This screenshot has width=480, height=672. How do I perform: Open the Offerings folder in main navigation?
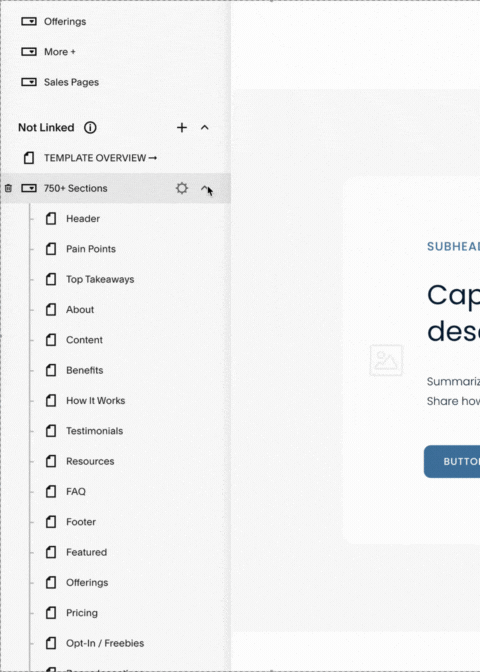point(65,21)
